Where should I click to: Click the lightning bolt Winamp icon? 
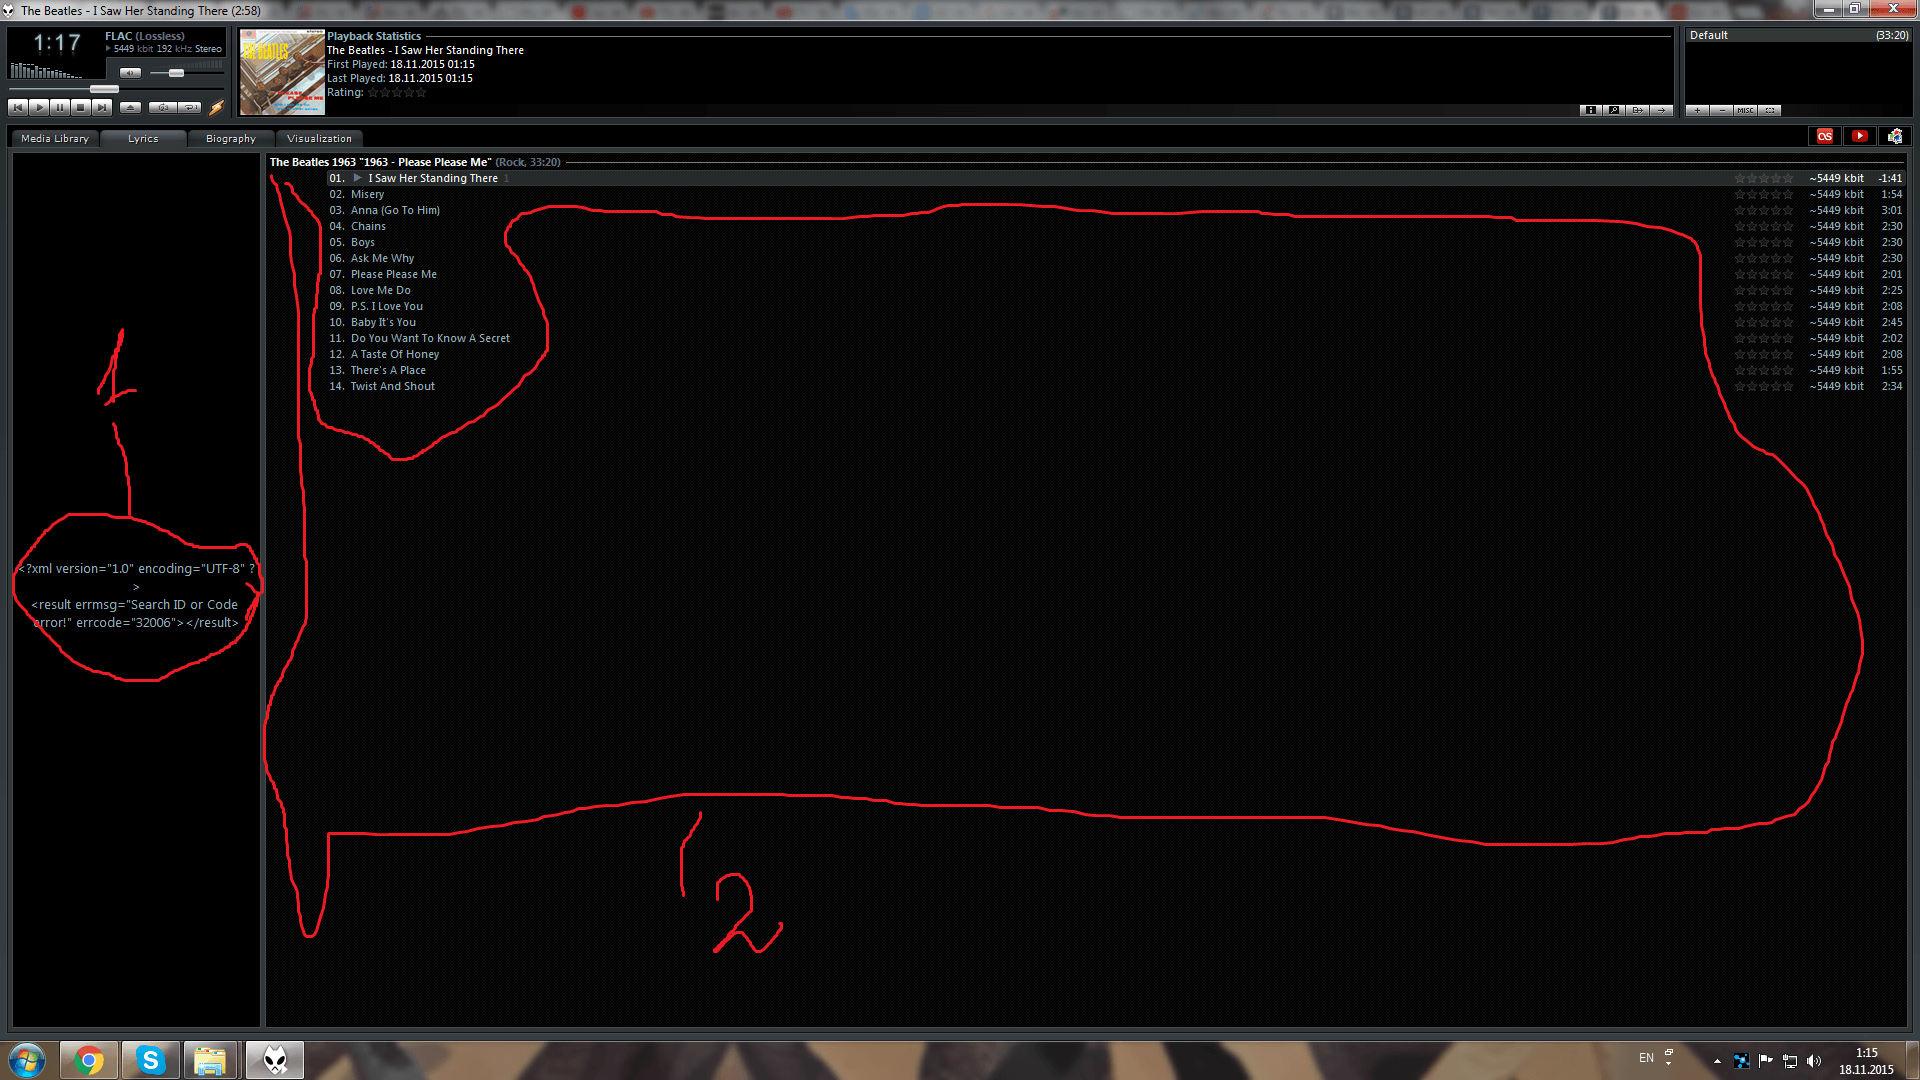pos(216,107)
